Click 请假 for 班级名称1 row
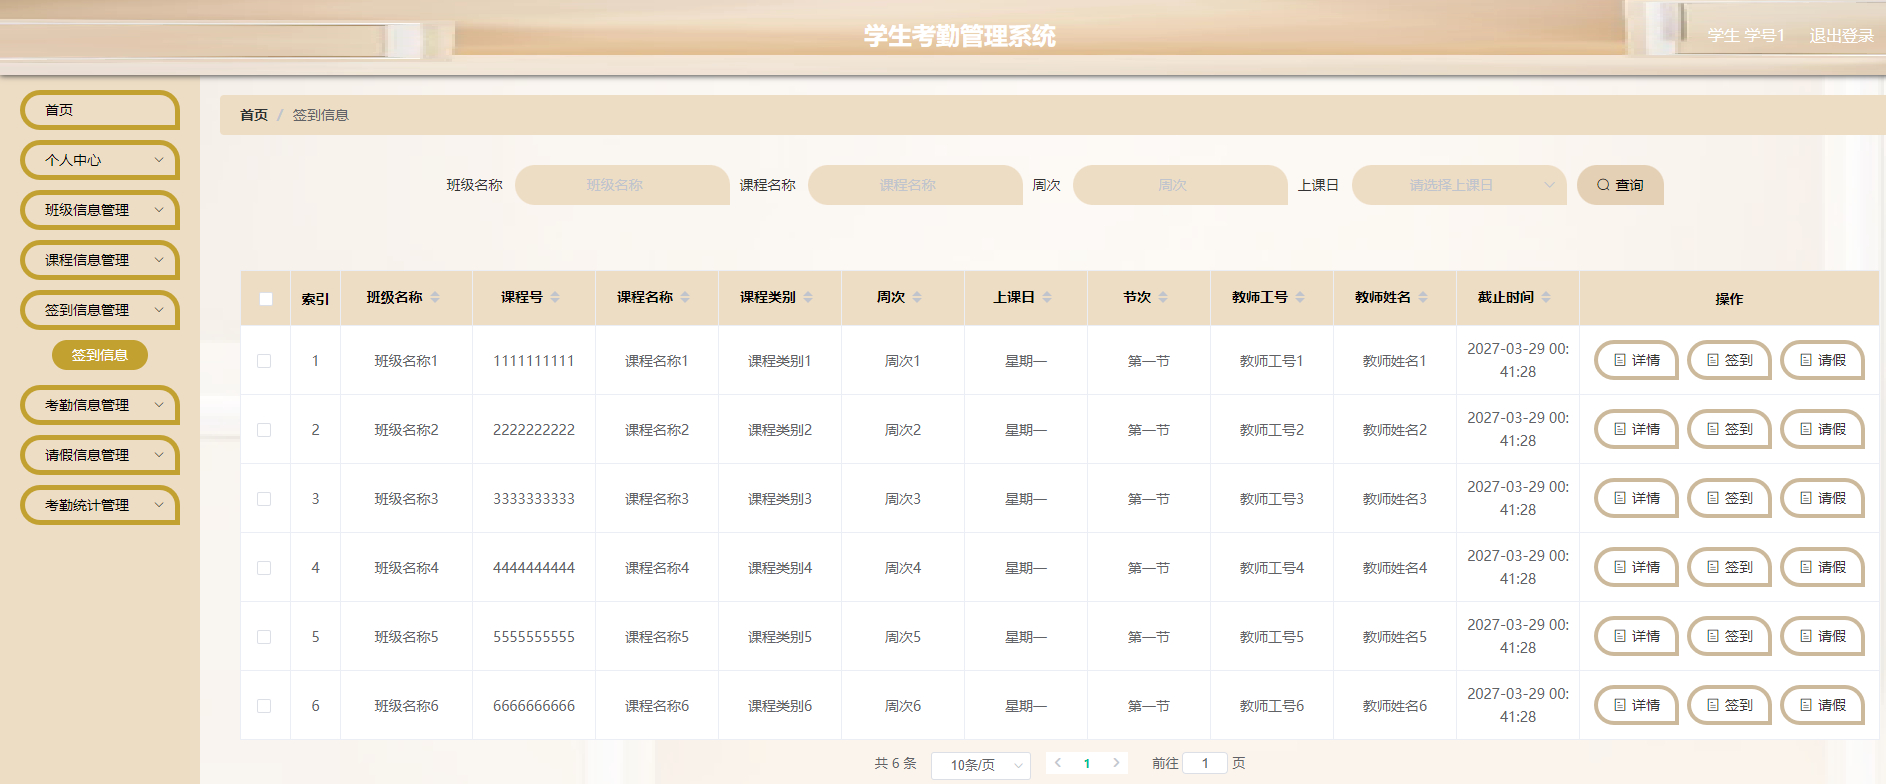1886x784 pixels. [x=1822, y=360]
